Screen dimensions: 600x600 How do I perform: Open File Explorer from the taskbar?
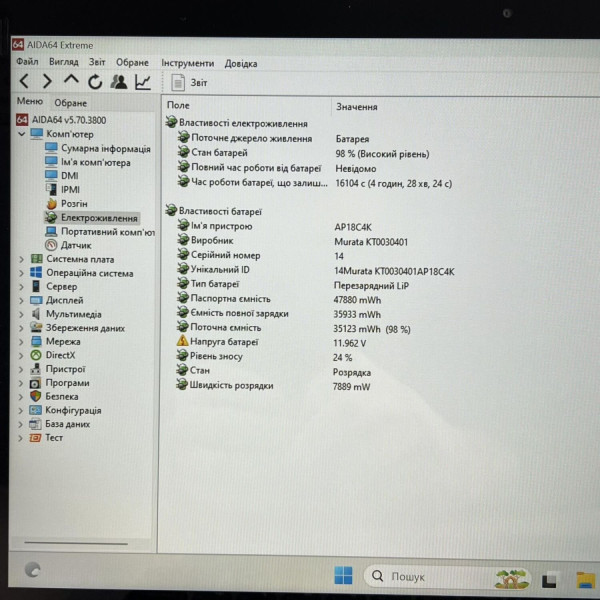586,580
